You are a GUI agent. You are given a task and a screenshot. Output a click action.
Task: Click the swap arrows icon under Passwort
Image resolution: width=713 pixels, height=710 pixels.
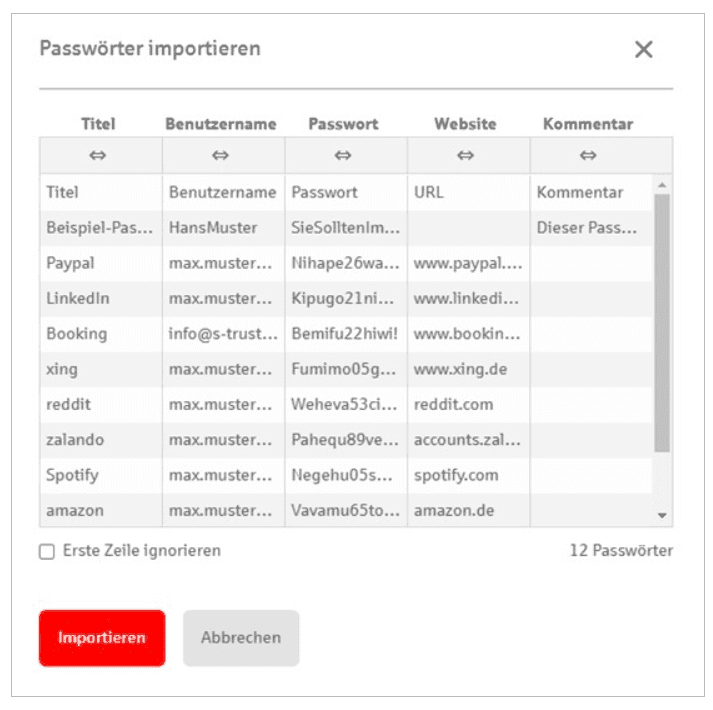pos(343,155)
